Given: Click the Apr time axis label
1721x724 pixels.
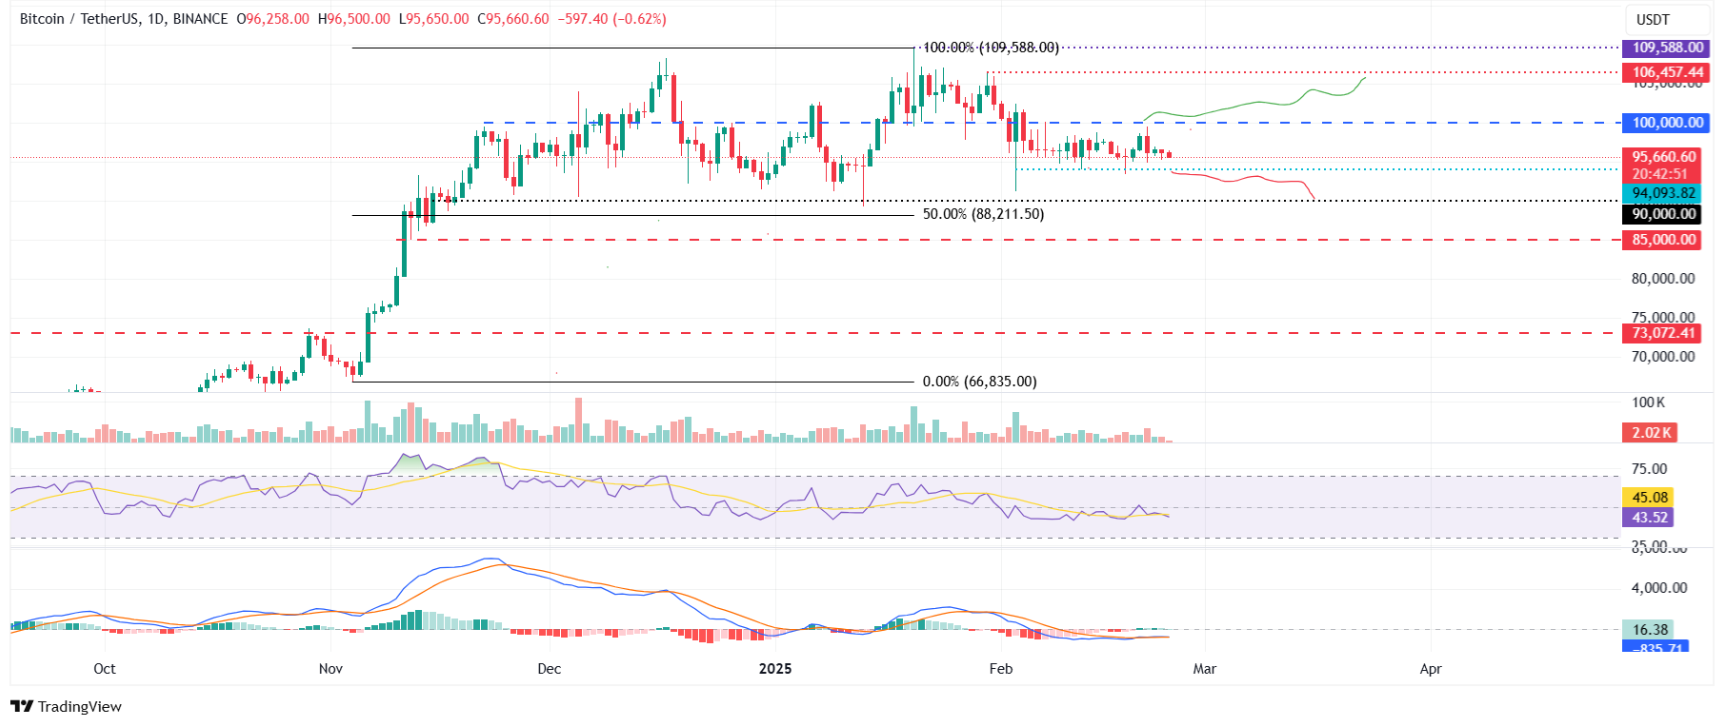Looking at the screenshot, I should coord(1430,669).
